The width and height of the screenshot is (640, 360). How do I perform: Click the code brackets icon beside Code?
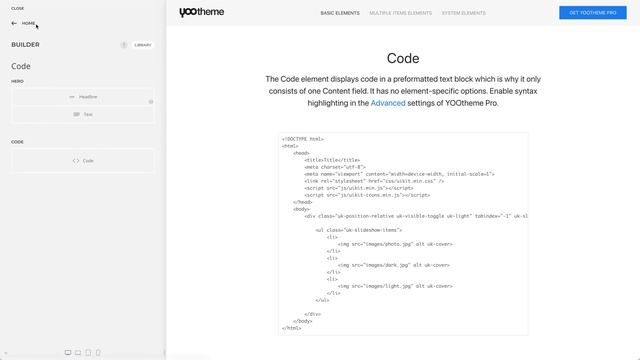[x=76, y=161]
